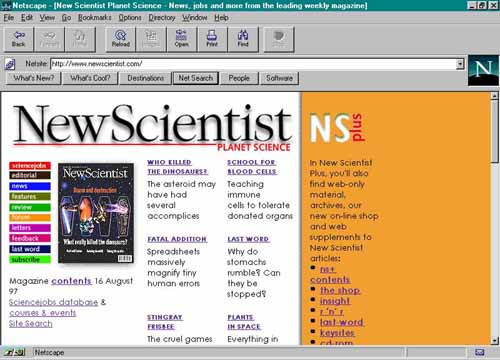Click the mail envelope icon in status bar
Viewport: 500px width, 360px height.
(x=479, y=352)
